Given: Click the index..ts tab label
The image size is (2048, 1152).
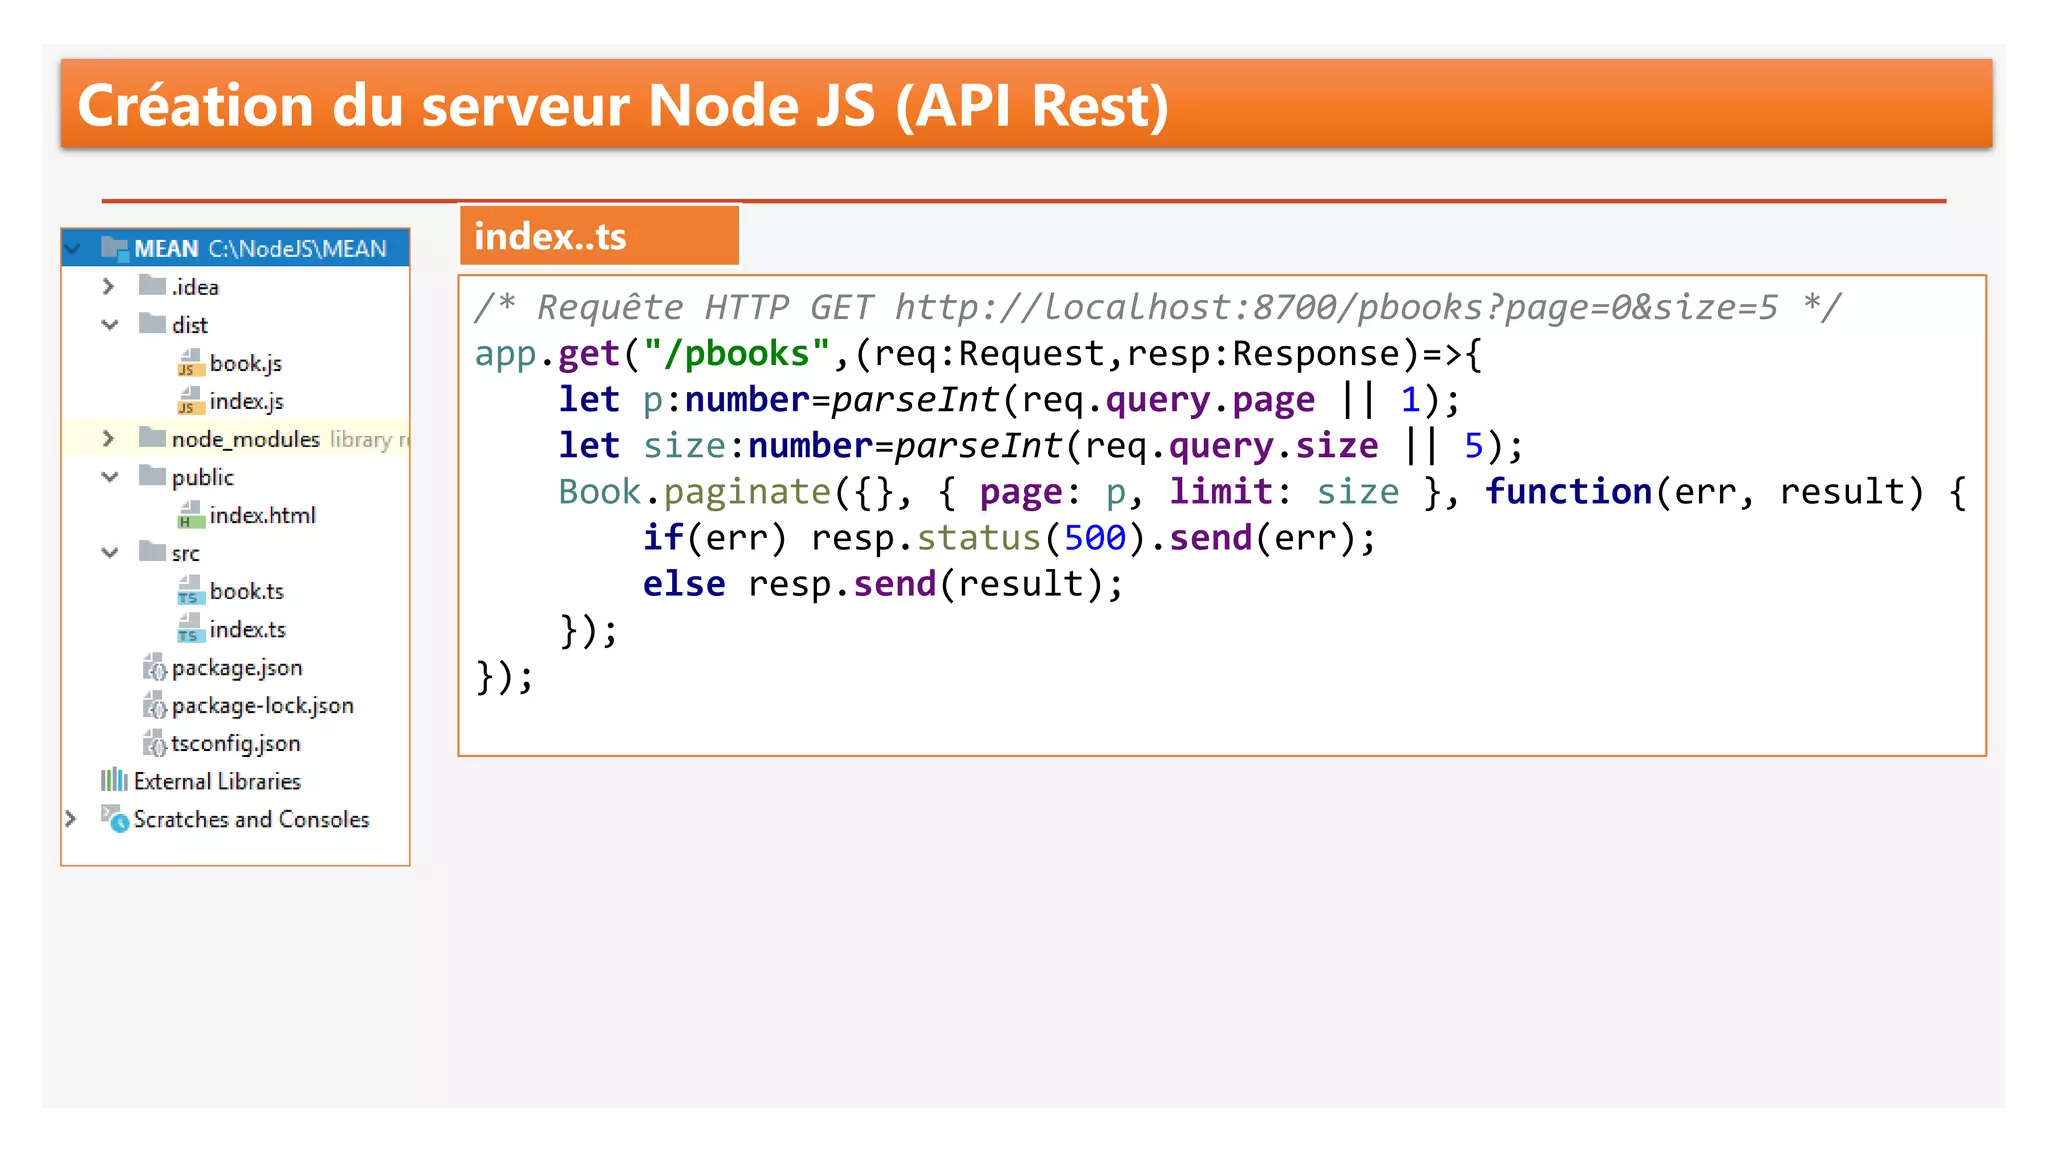Looking at the screenshot, I should (550, 237).
